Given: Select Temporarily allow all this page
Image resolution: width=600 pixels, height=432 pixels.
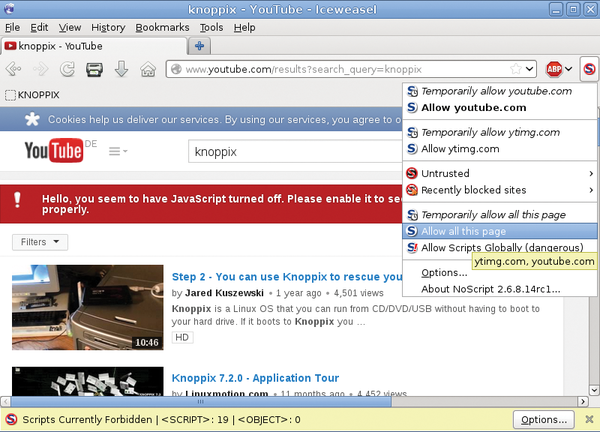Looking at the screenshot, I should pos(500,215).
